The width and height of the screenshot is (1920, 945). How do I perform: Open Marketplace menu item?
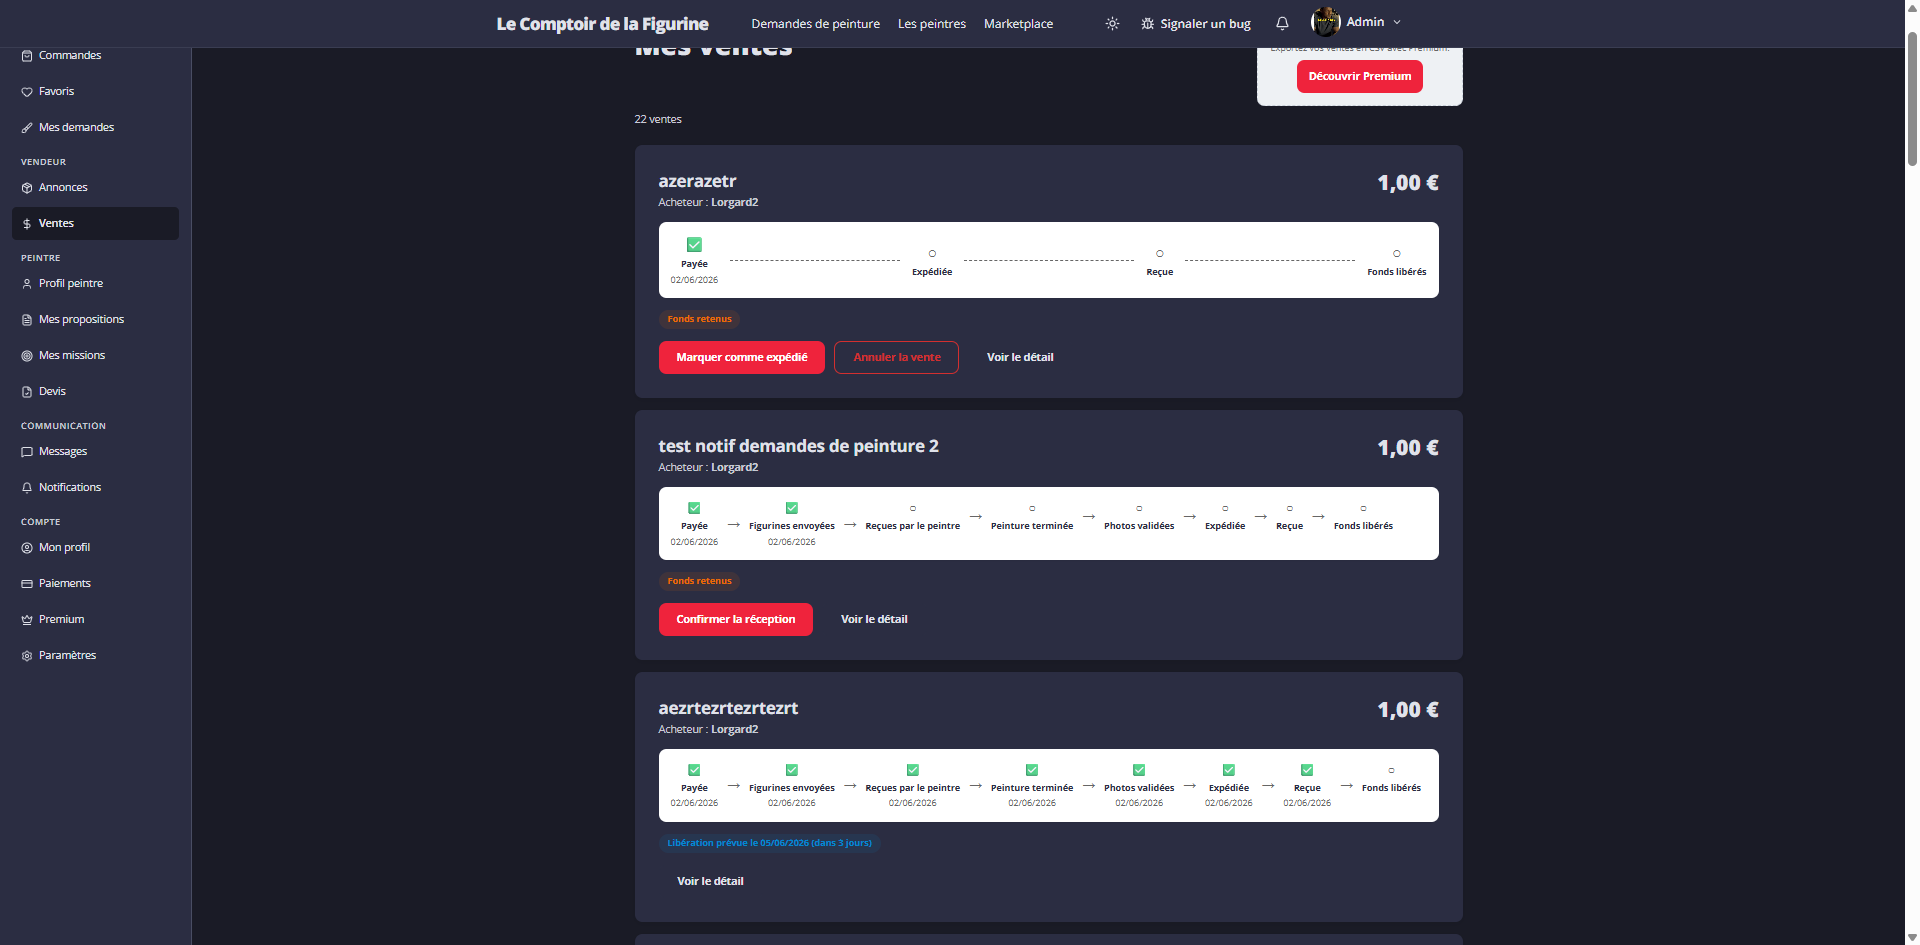pyautogui.click(x=1018, y=24)
